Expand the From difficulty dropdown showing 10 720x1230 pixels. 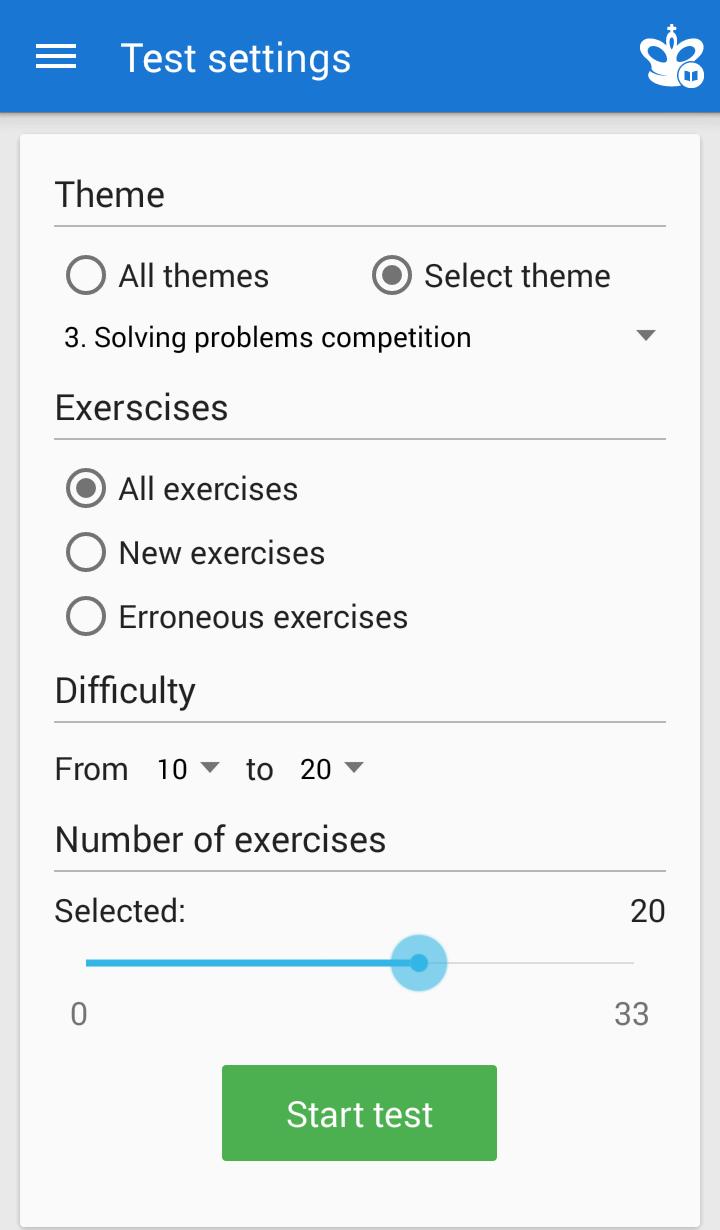(x=187, y=769)
